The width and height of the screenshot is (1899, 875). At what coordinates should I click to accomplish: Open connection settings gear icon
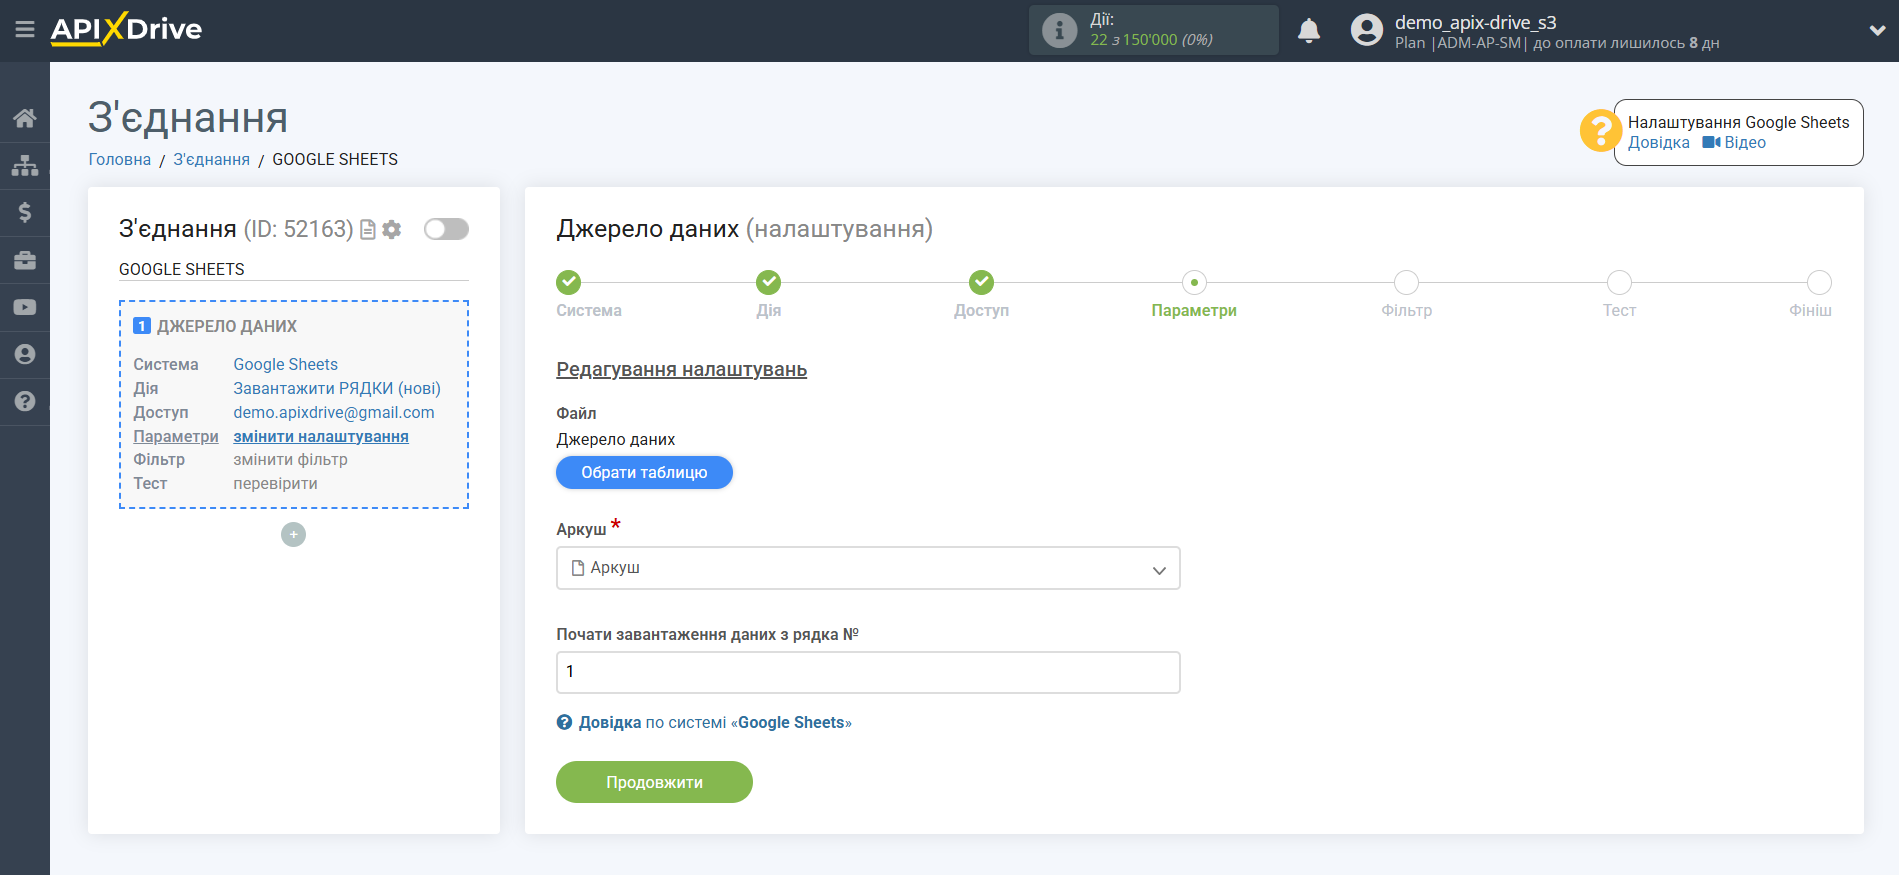tap(392, 230)
